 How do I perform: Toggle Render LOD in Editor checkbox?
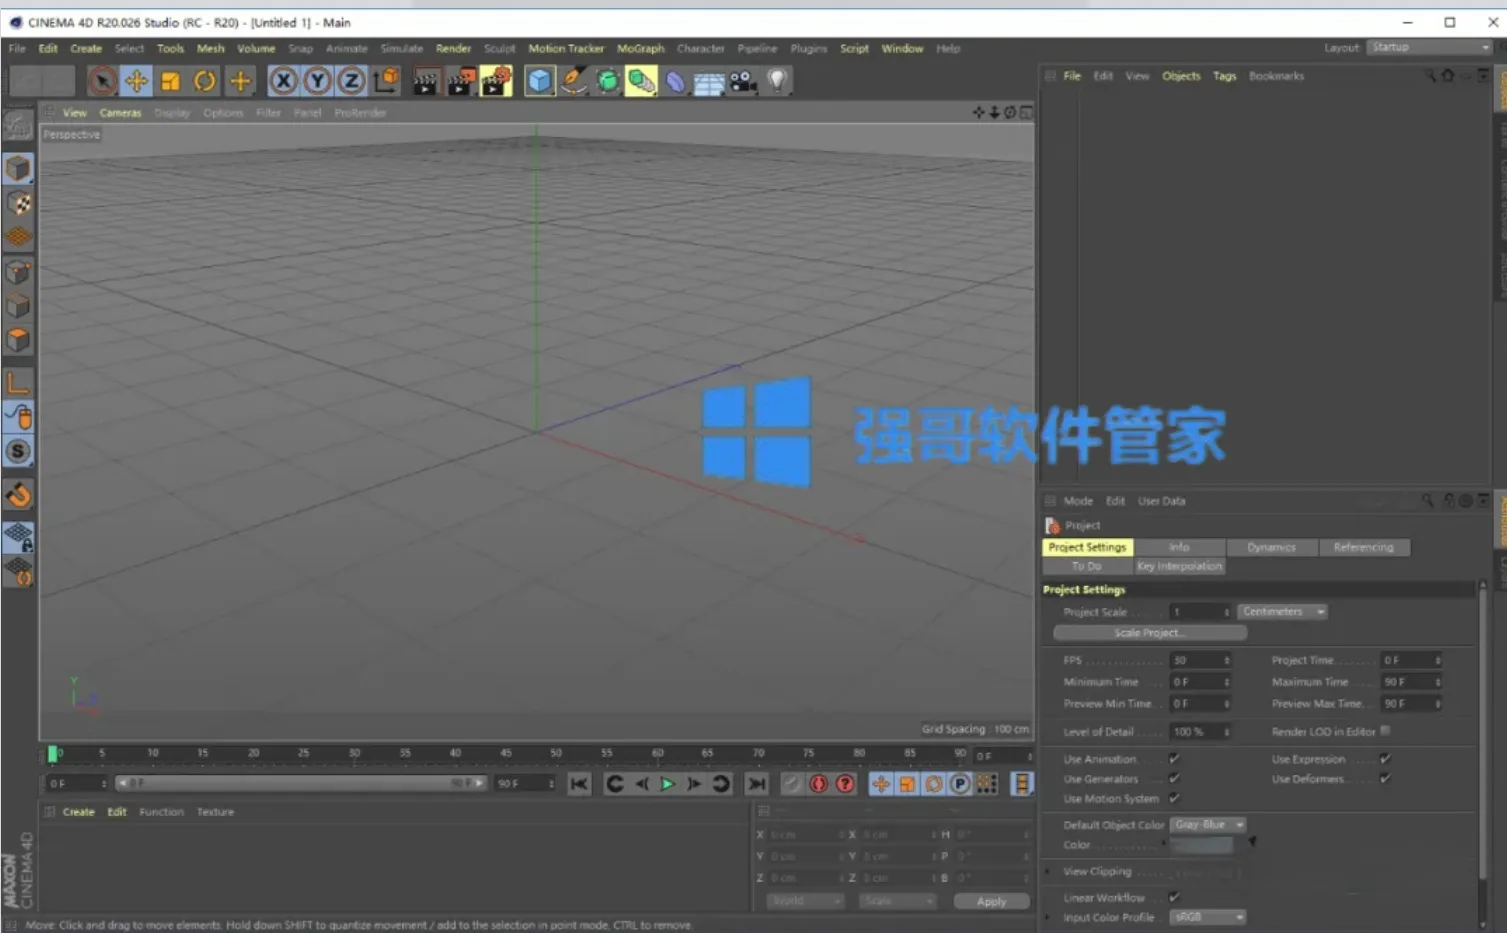(1385, 731)
